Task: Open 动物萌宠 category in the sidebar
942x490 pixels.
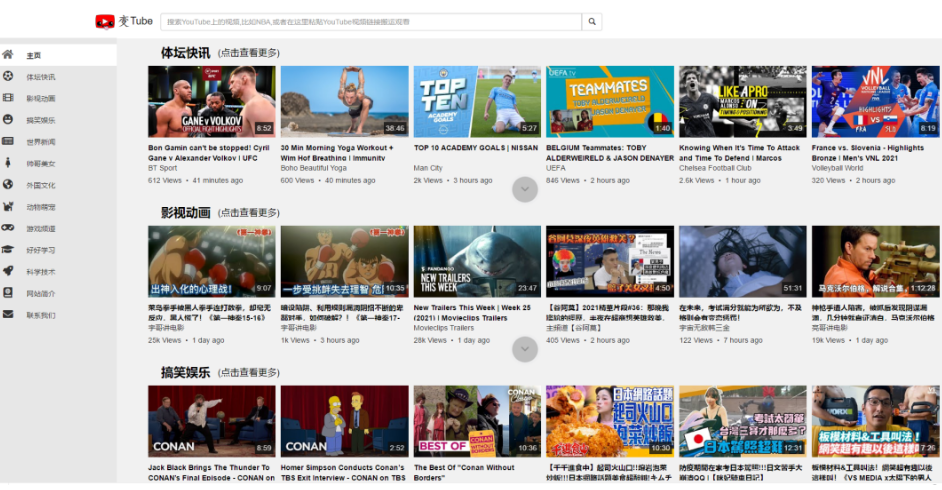Action: click(x=41, y=207)
